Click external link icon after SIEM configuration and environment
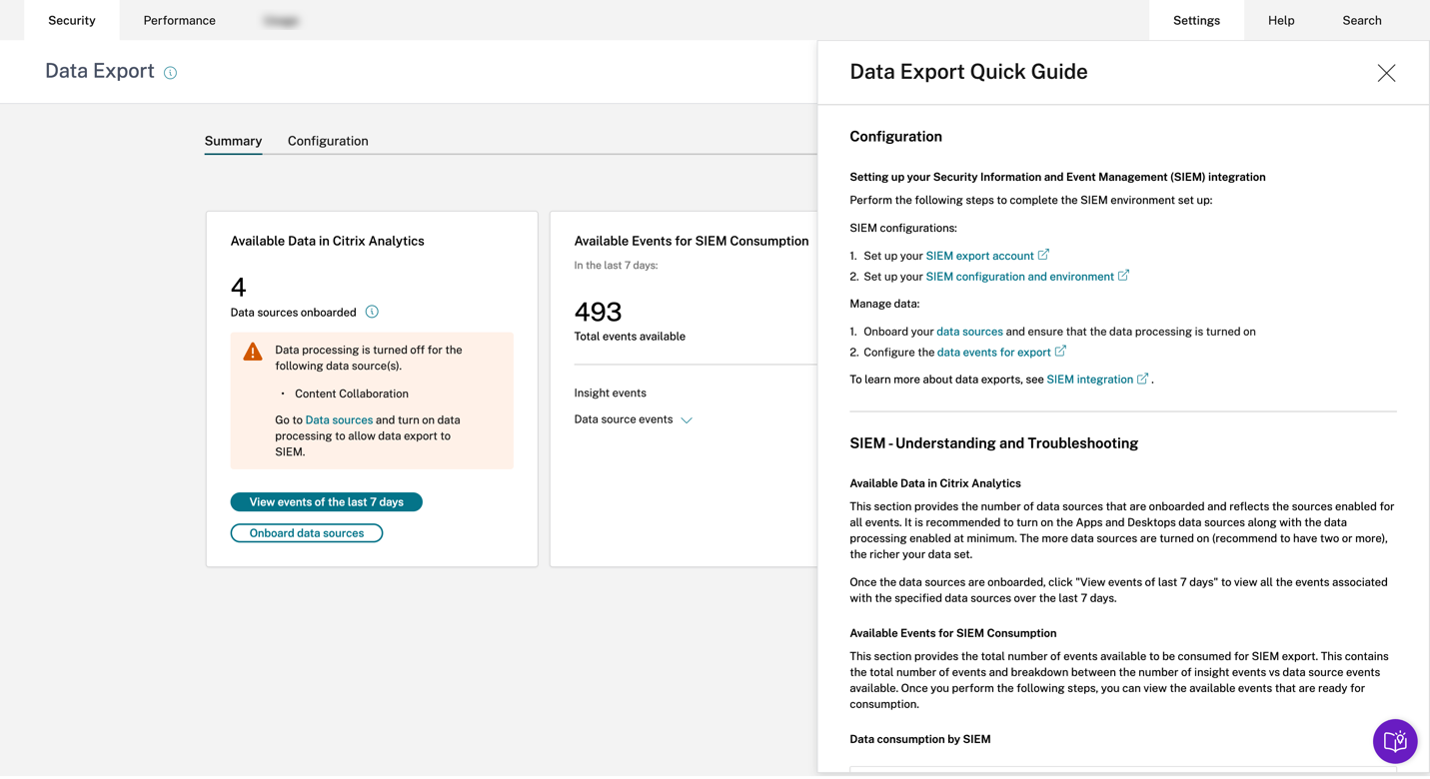1430x779 pixels. (x=1124, y=276)
